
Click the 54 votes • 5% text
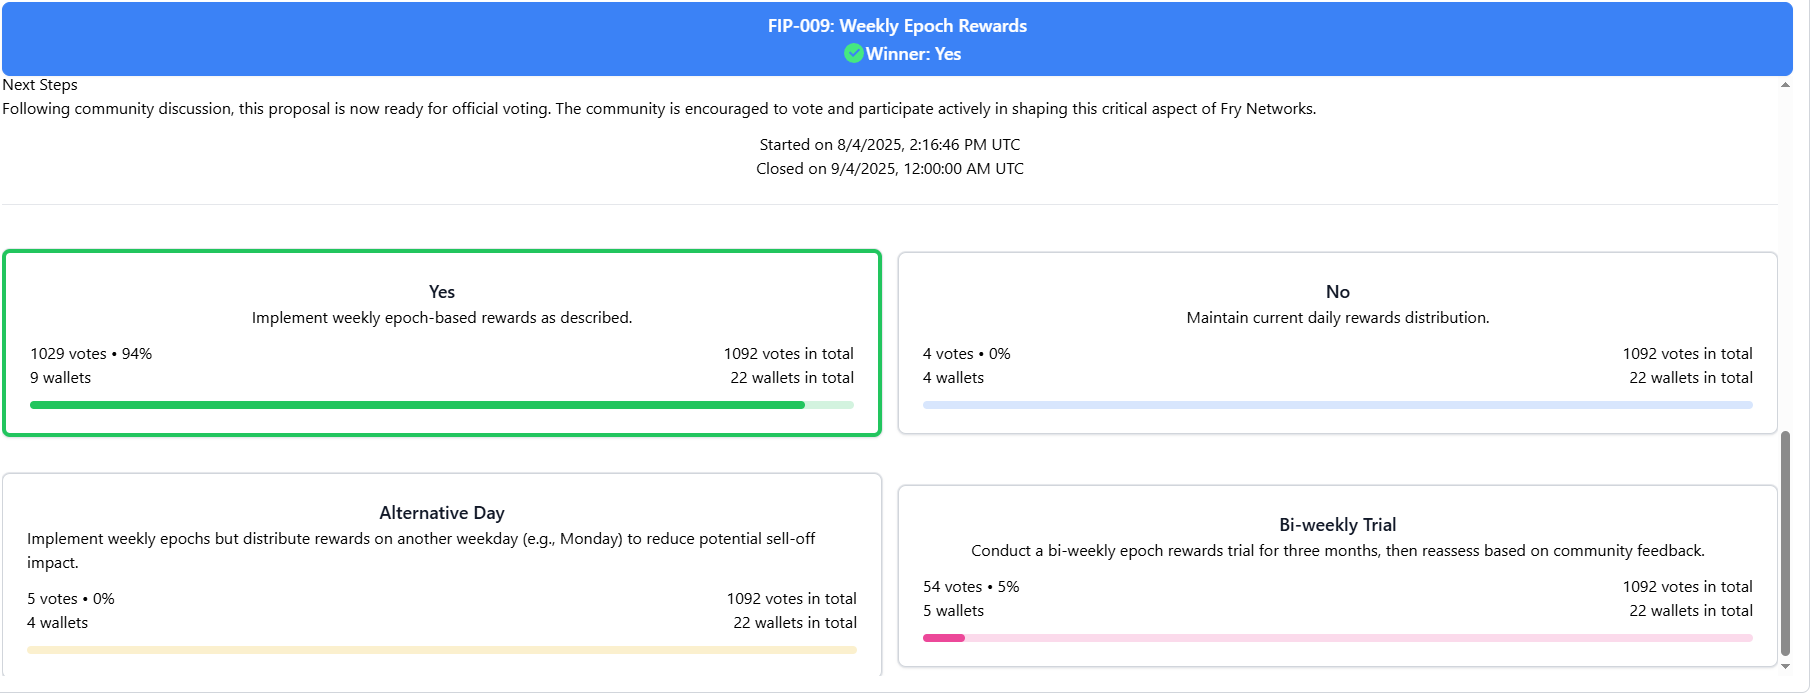point(971,587)
